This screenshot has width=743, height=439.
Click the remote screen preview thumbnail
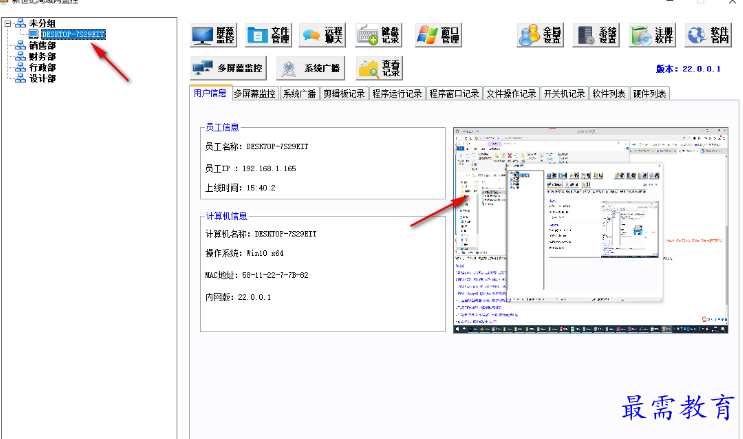coord(590,230)
